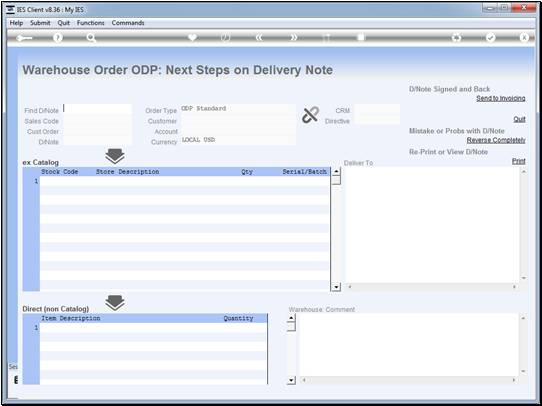This screenshot has width=542, height=406.
Task: Open the Functions menu
Action: click(x=91, y=23)
